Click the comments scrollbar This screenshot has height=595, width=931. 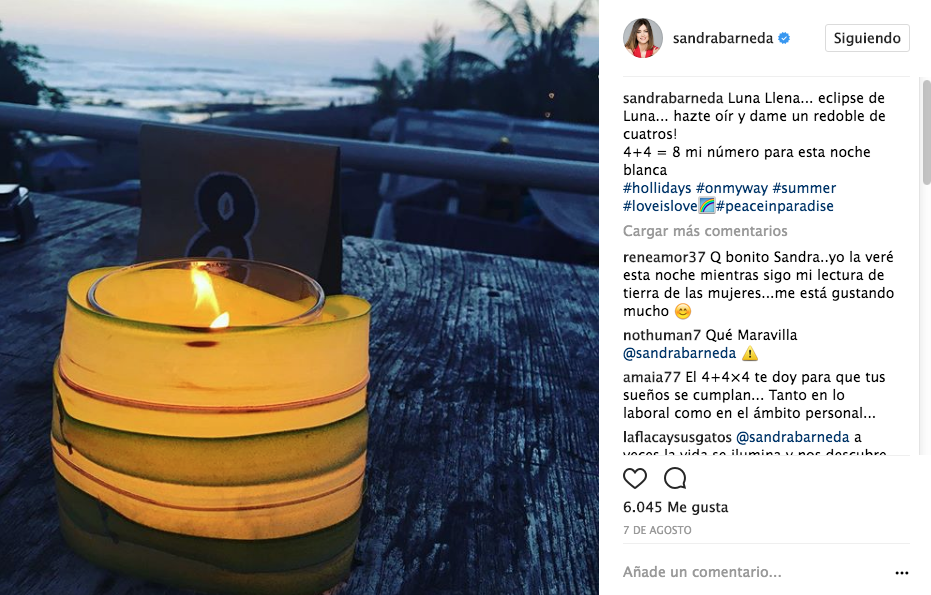coord(926,132)
